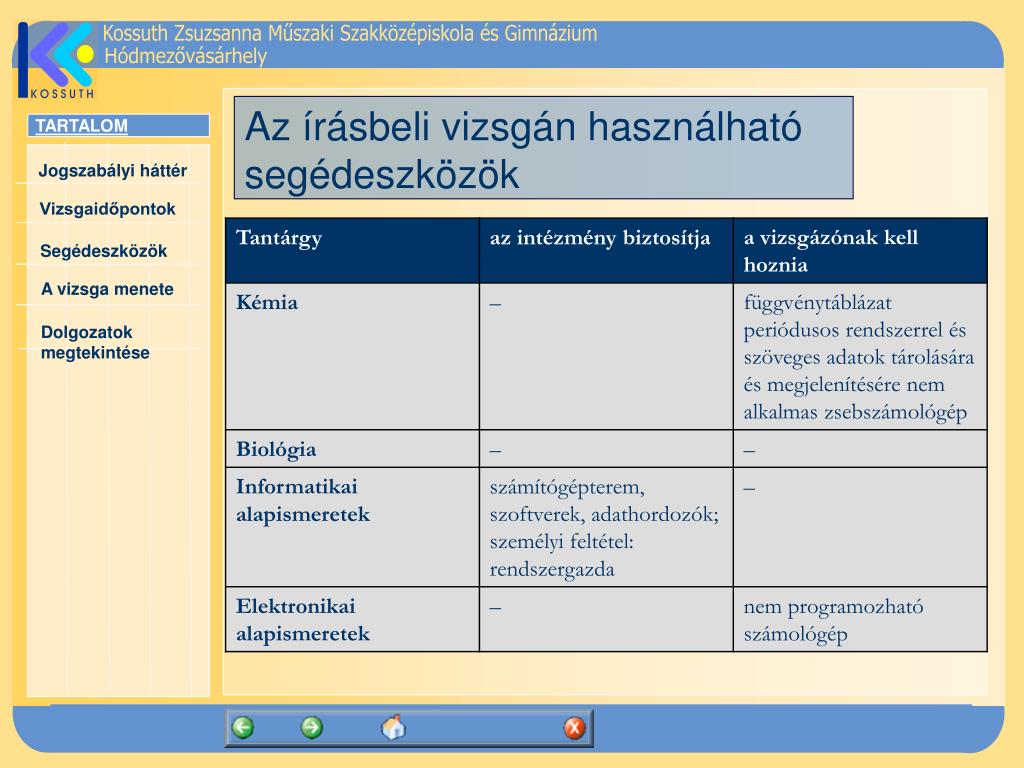This screenshot has height=768, width=1024.
Task: Open A vizsga menete section
Action: coord(107,289)
